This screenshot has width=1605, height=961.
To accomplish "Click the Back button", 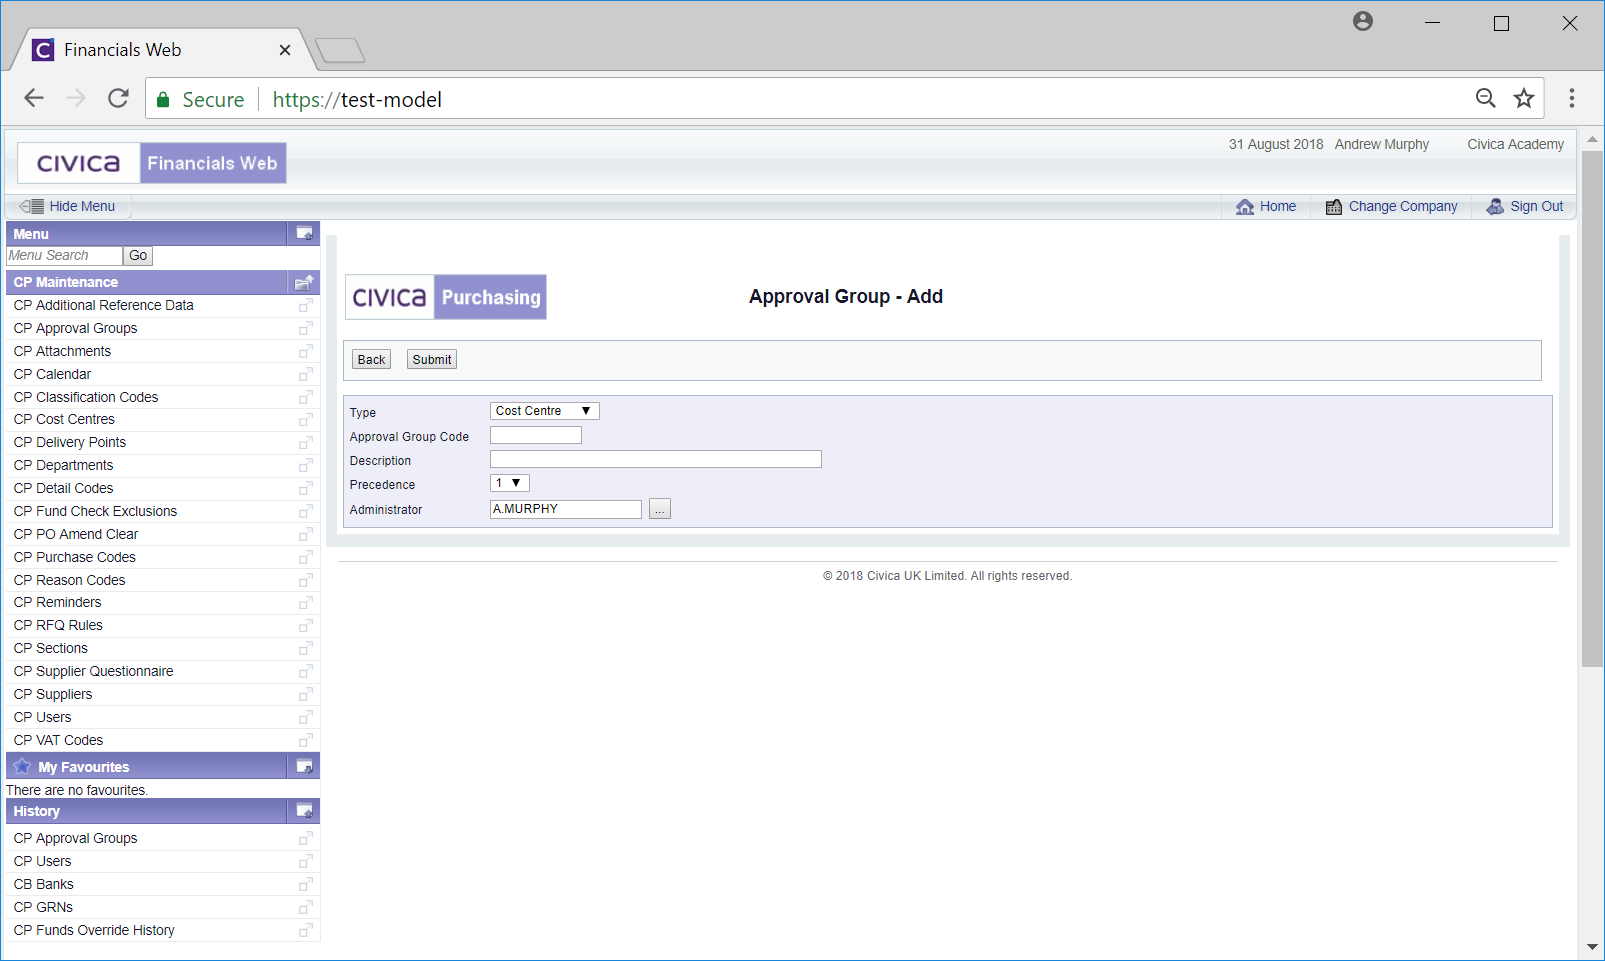I will click(x=371, y=360).
